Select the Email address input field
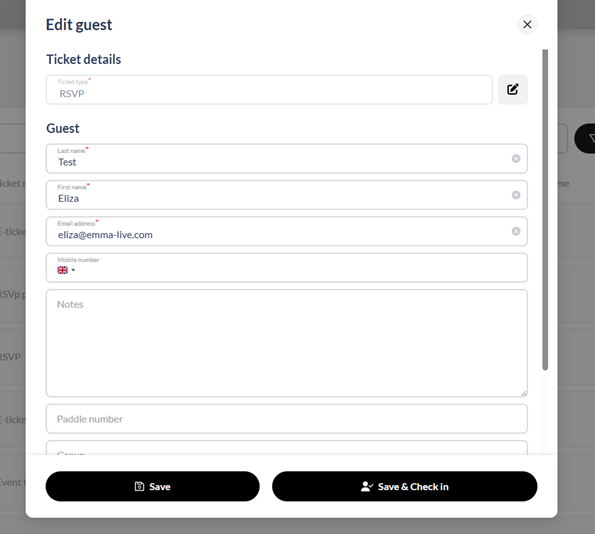Screen dimensions: 595x534 tap(286, 232)
